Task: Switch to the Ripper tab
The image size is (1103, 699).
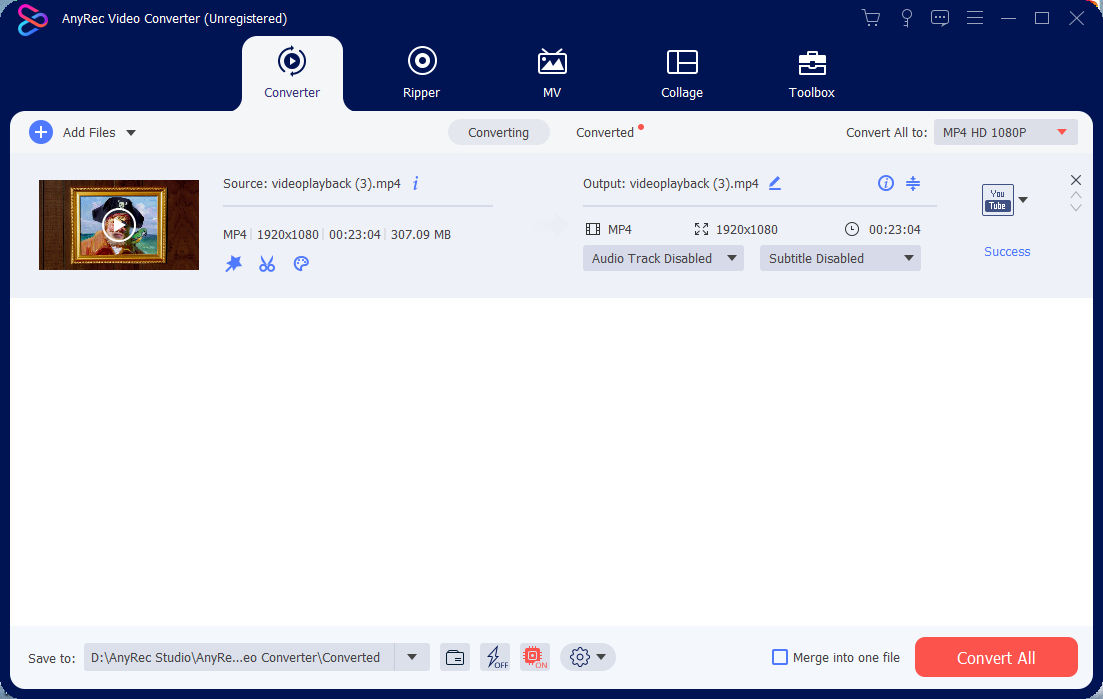Action: [x=421, y=73]
